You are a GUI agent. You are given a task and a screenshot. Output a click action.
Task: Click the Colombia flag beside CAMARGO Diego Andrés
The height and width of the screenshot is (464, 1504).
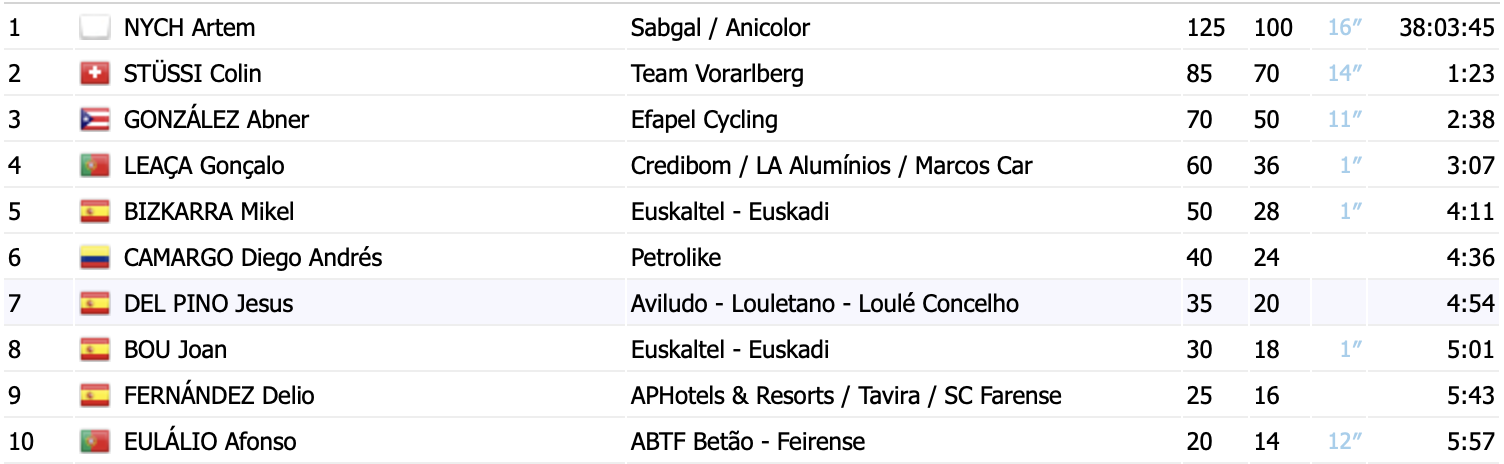click(x=94, y=258)
